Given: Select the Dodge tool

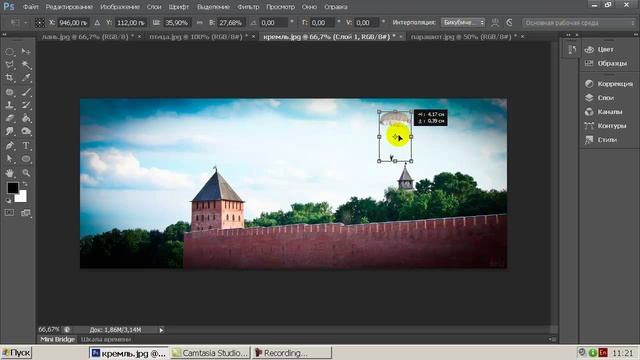Looking at the screenshot, I should (26, 131).
